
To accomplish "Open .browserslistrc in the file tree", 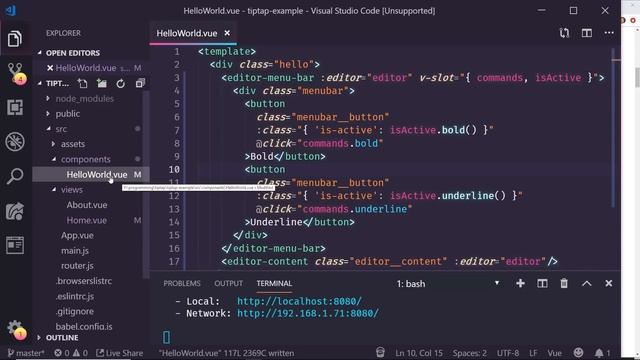I will click(x=84, y=281).
